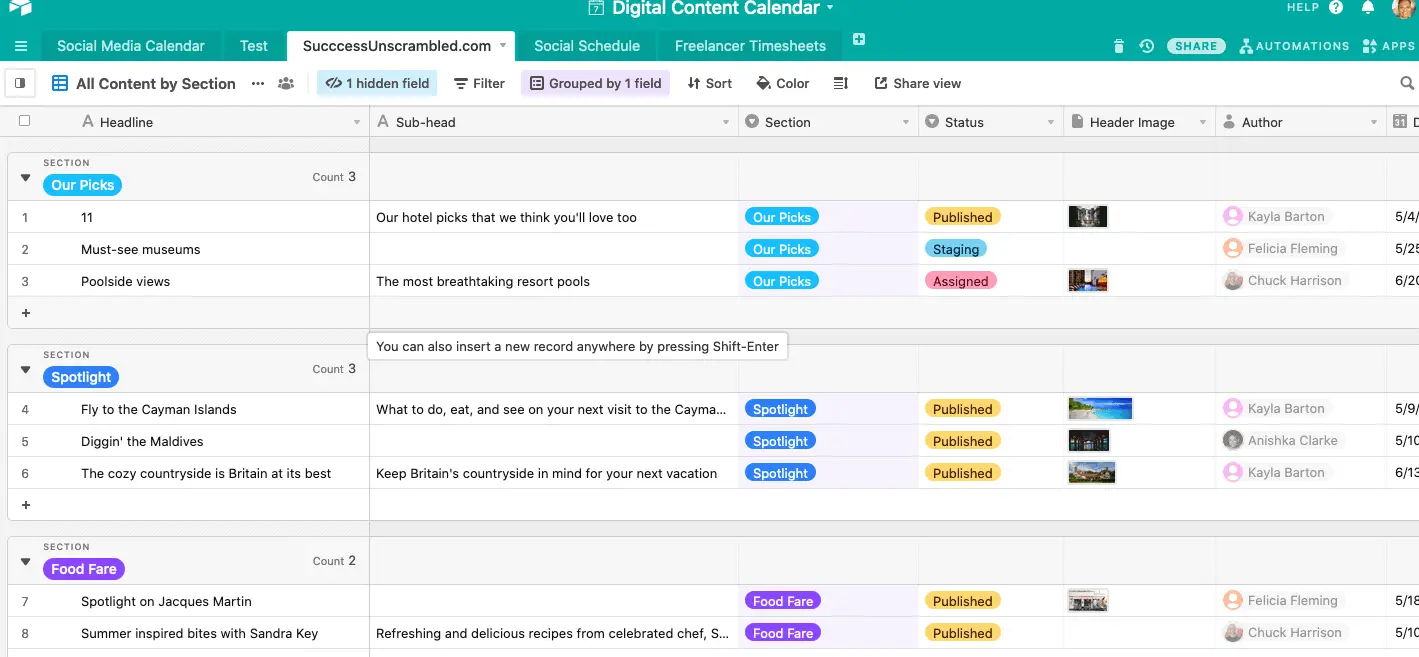This screenshot has width=1419, height=657.
Task: Open the user account avatar
Action: (1403, 8)
